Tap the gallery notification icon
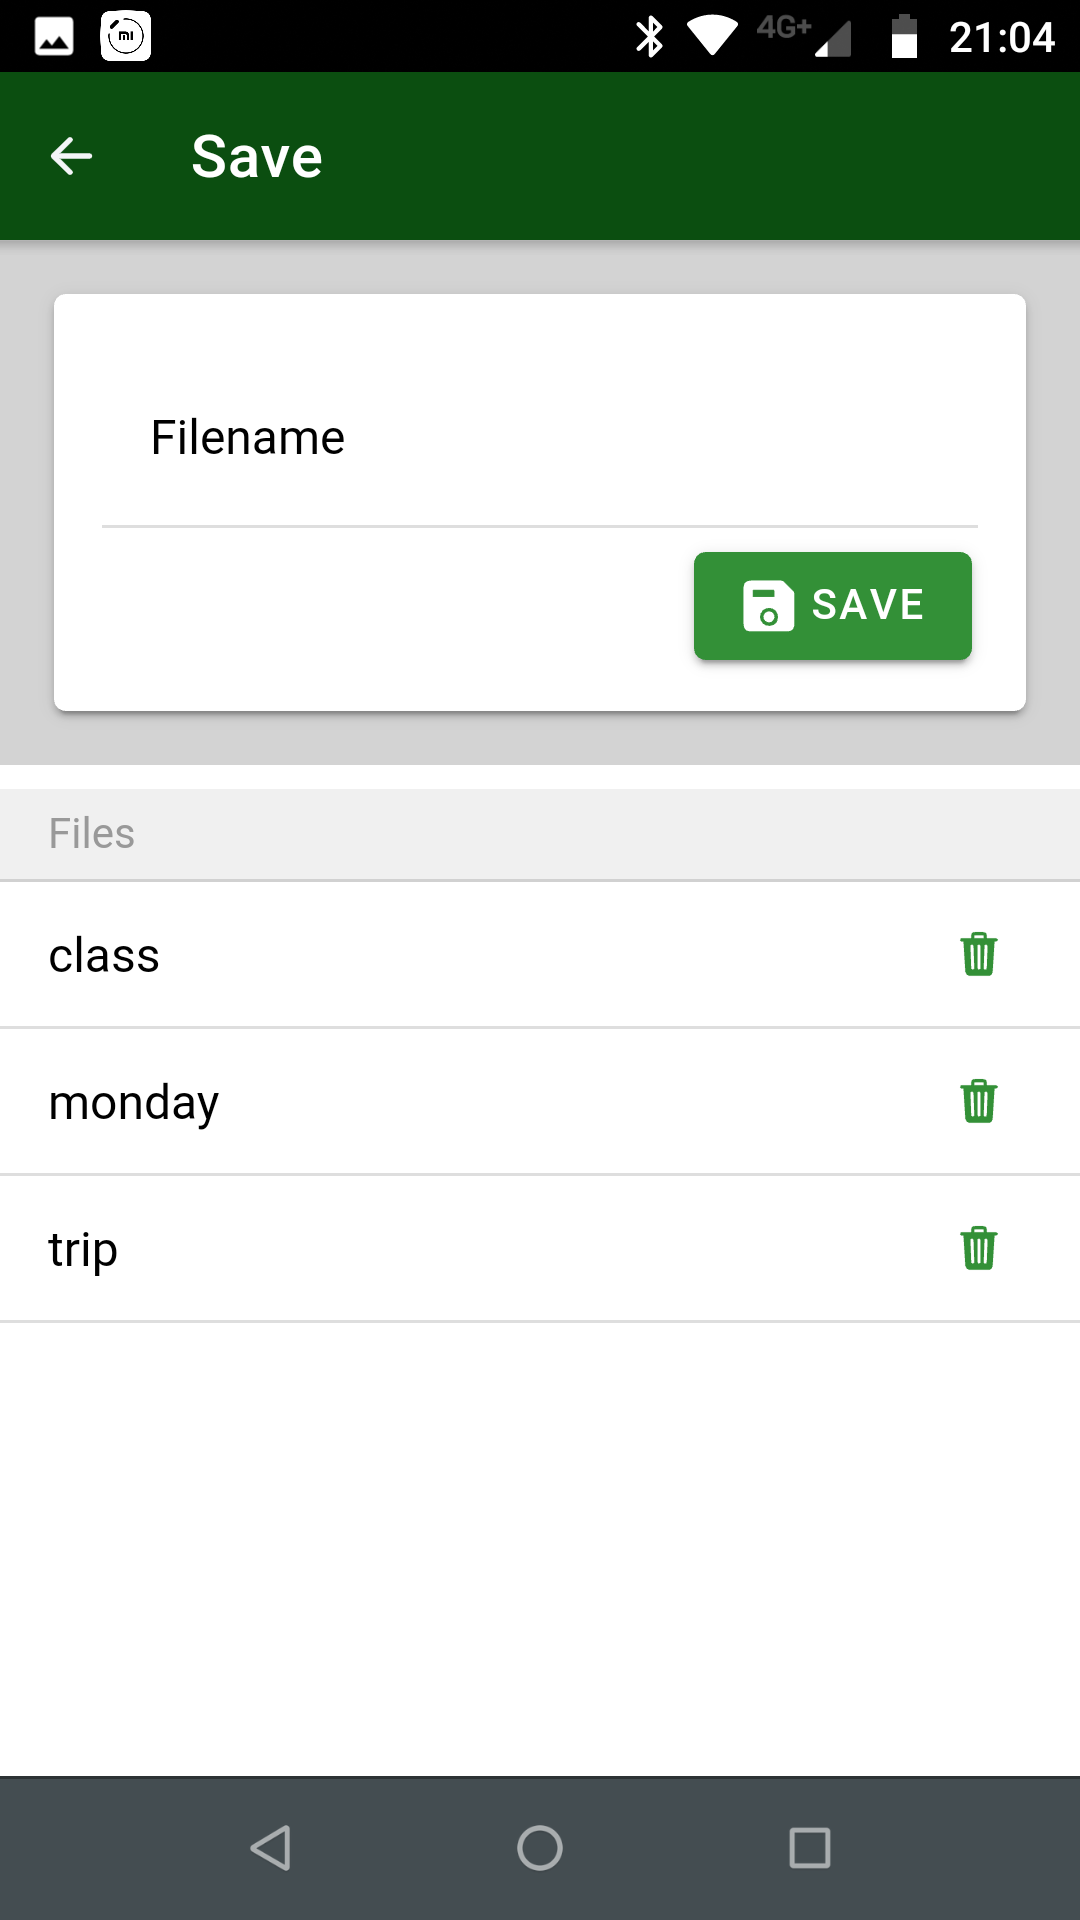Image resolution: width=1080 pixels, height=1920 pixels. click(54, 37)
